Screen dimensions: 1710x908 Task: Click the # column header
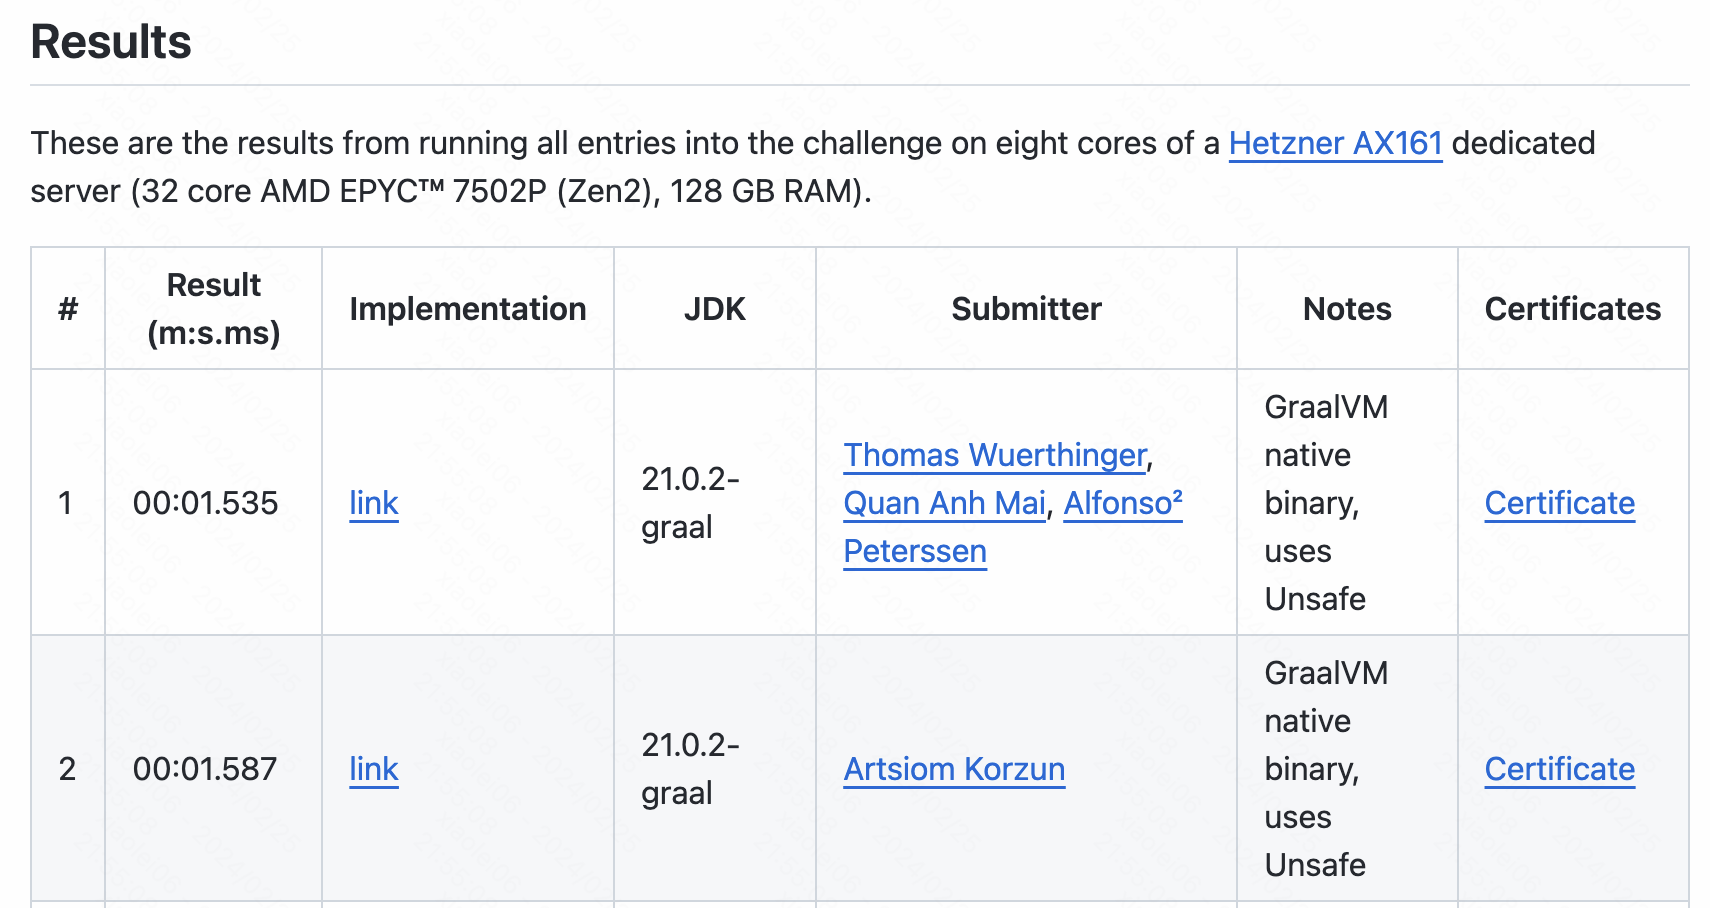tap(68, 309)
